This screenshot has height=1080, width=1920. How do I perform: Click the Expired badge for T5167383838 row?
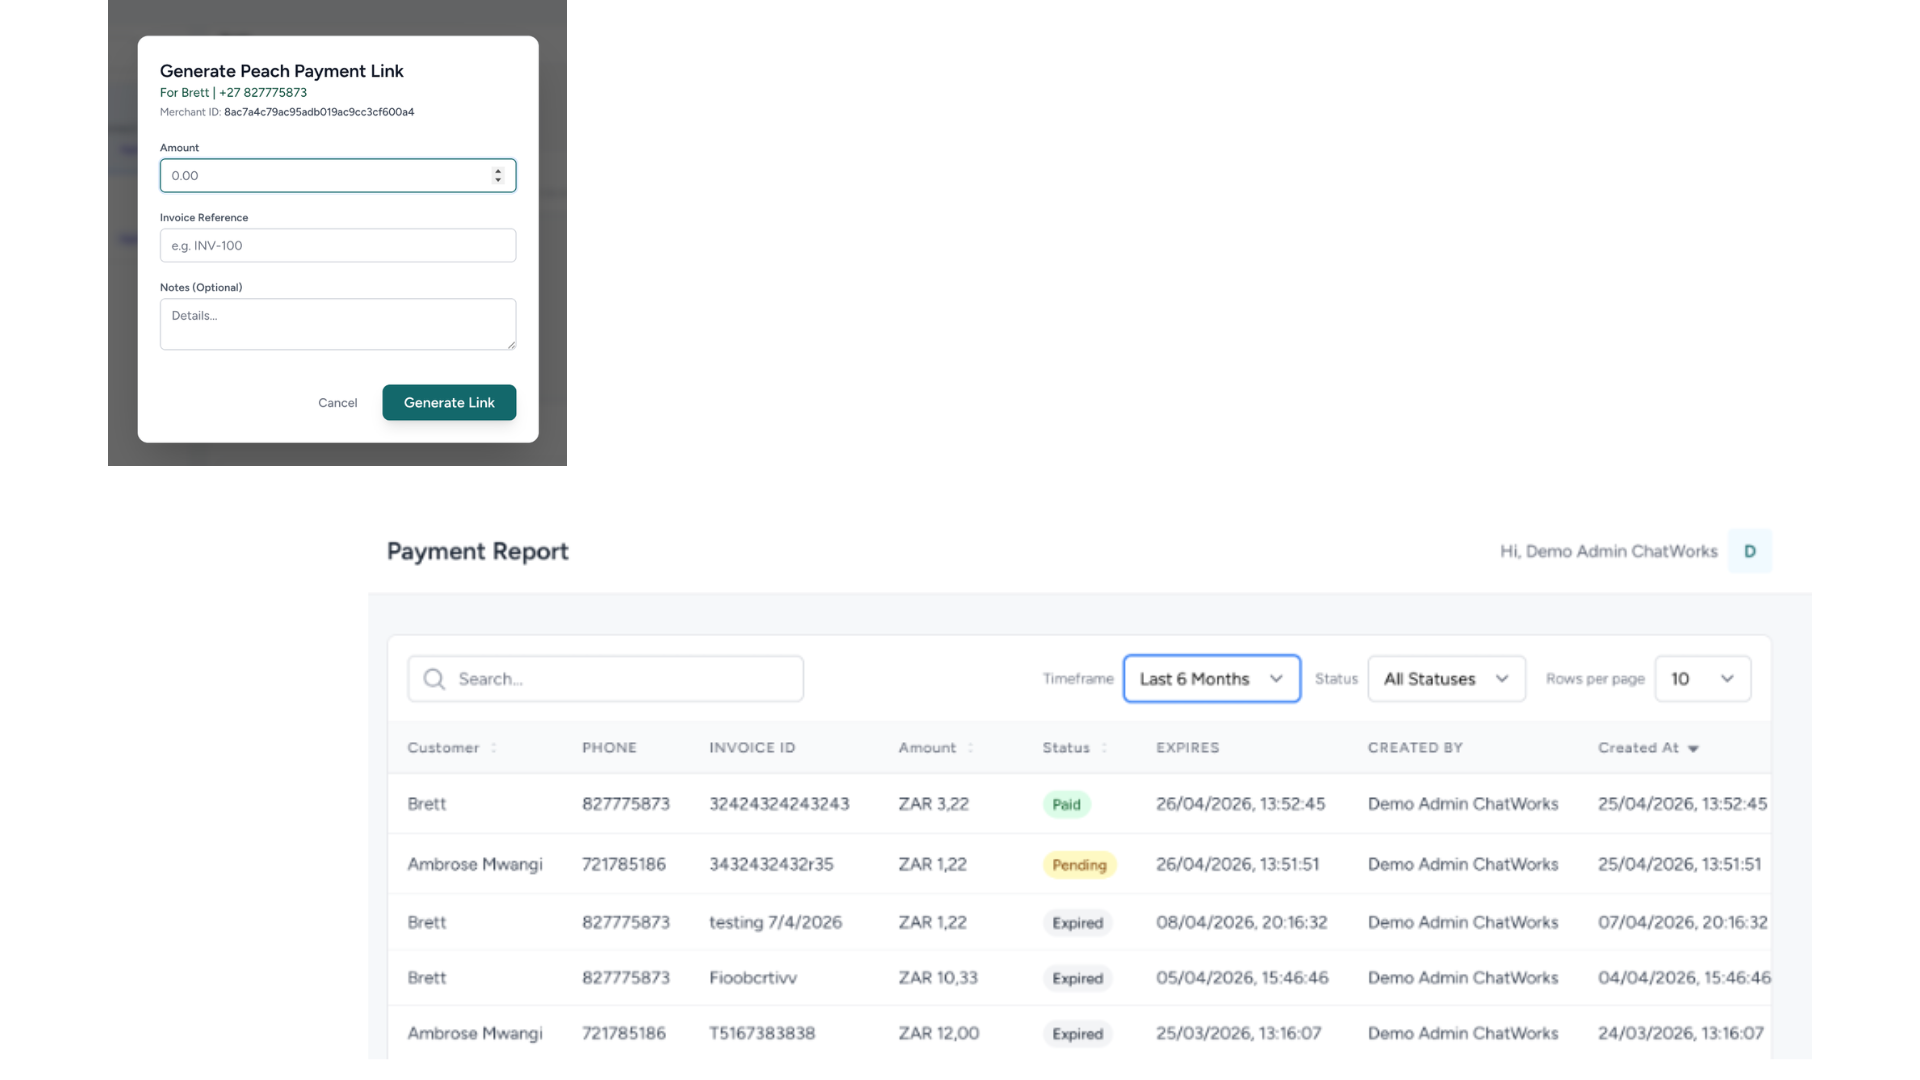coord(1077,1034)
